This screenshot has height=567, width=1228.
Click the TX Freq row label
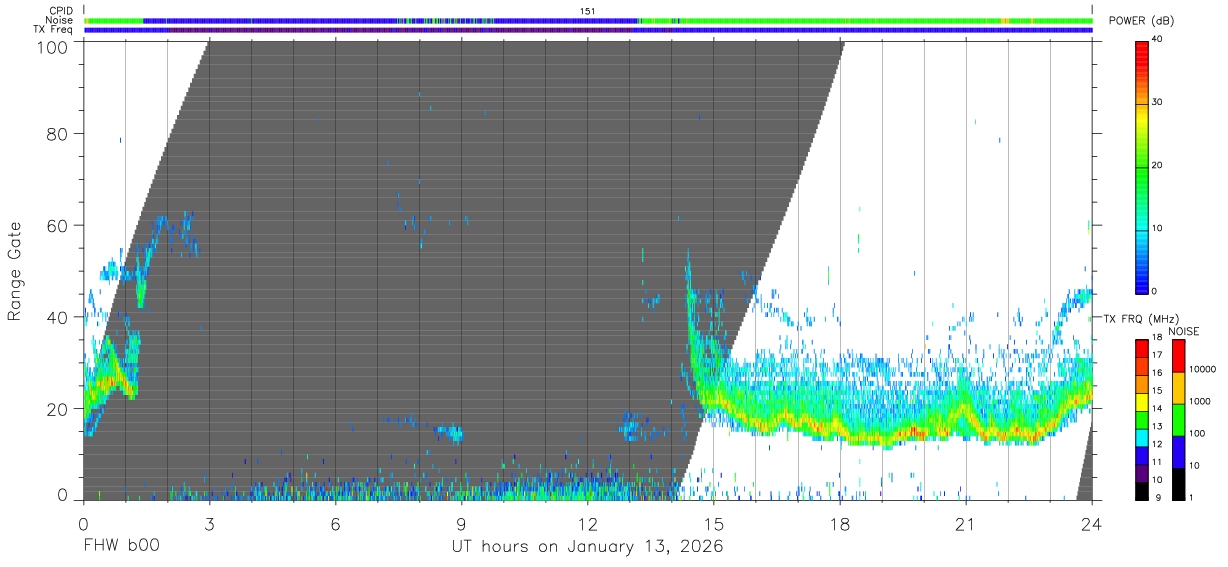pos(53,29)
